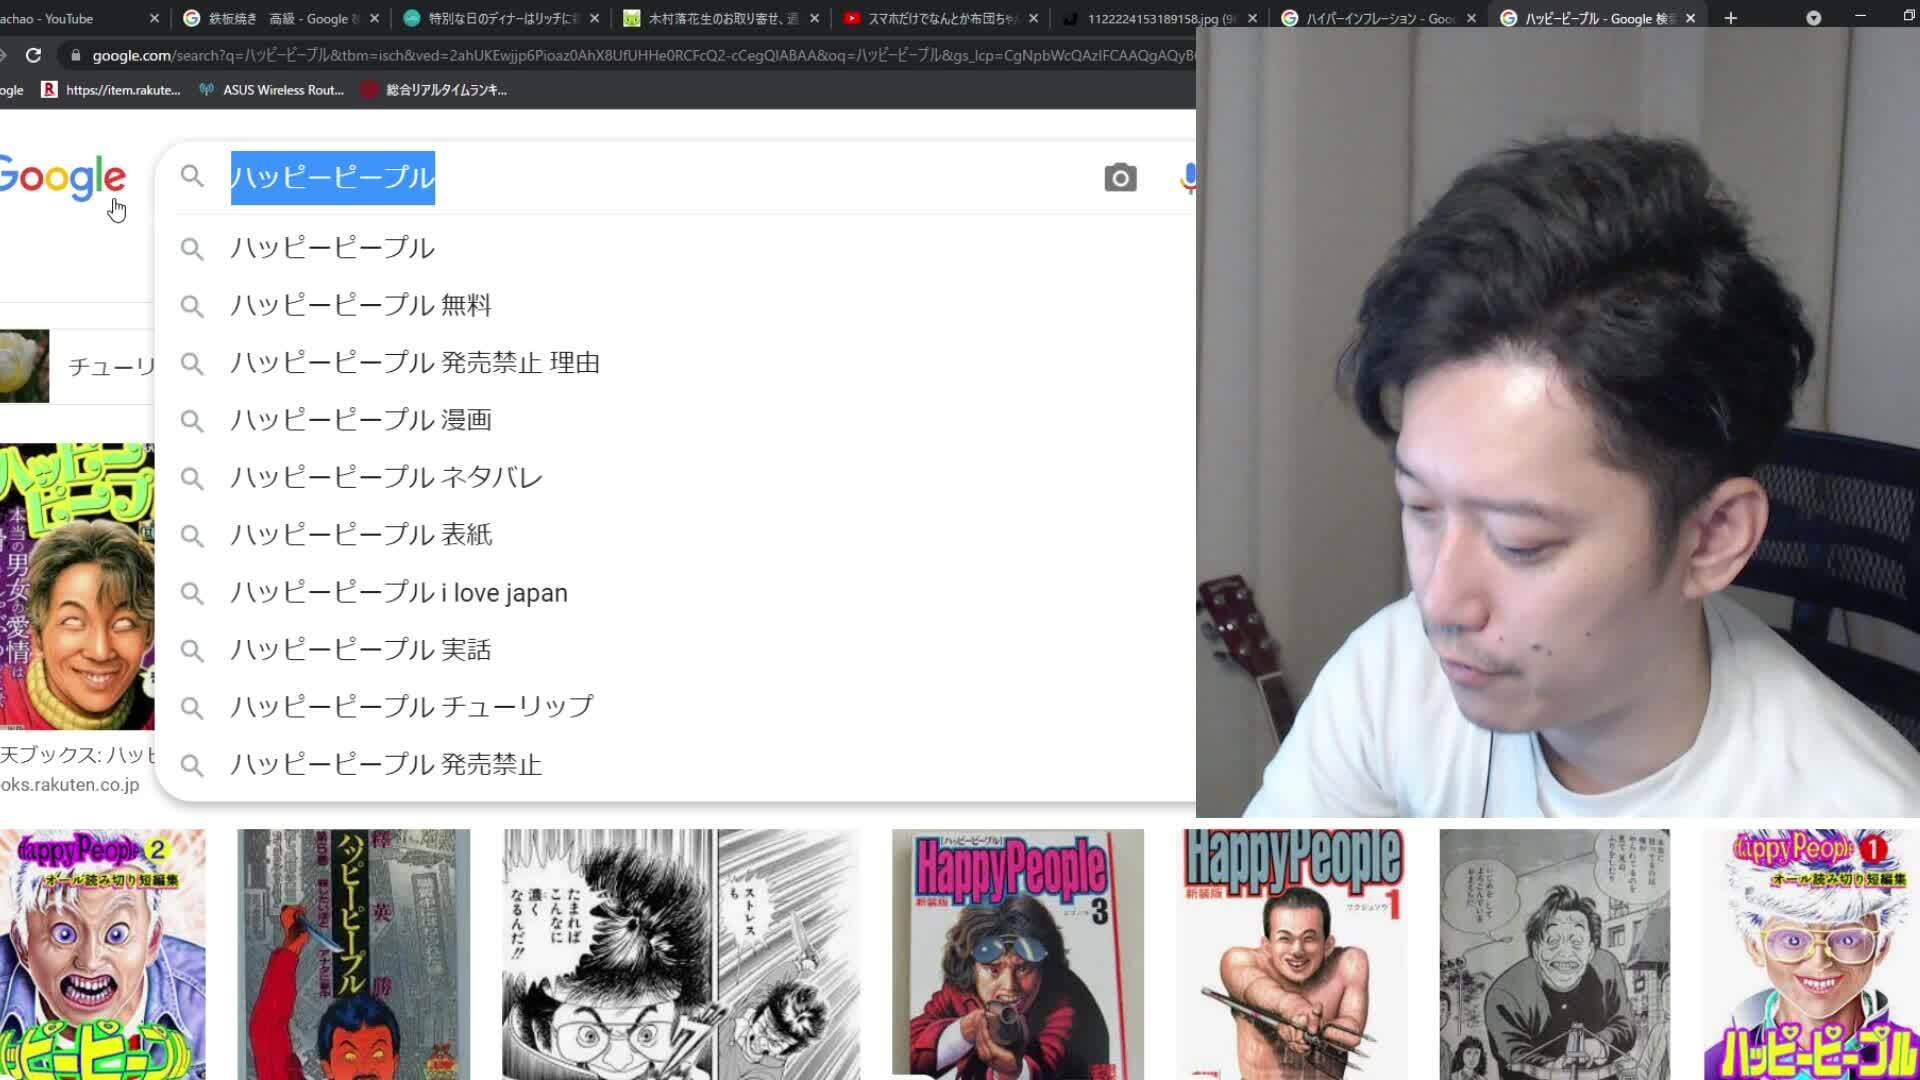Click the magnifier beside 'ハッピーピープル 発売禁止' last suggestion

point(192,766)
